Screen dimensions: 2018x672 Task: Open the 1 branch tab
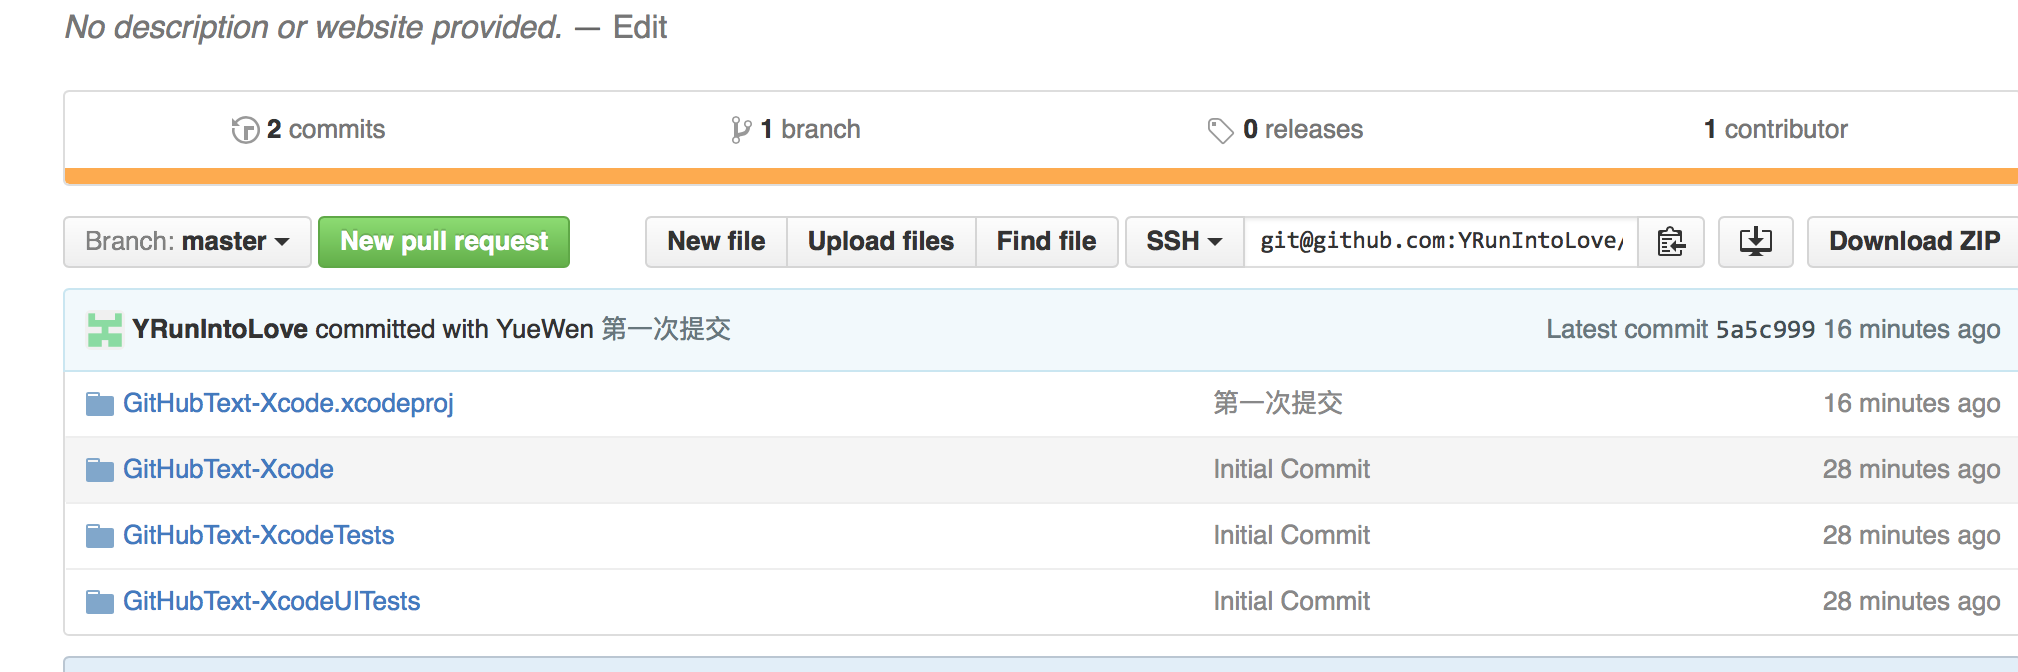click(796, 130)
